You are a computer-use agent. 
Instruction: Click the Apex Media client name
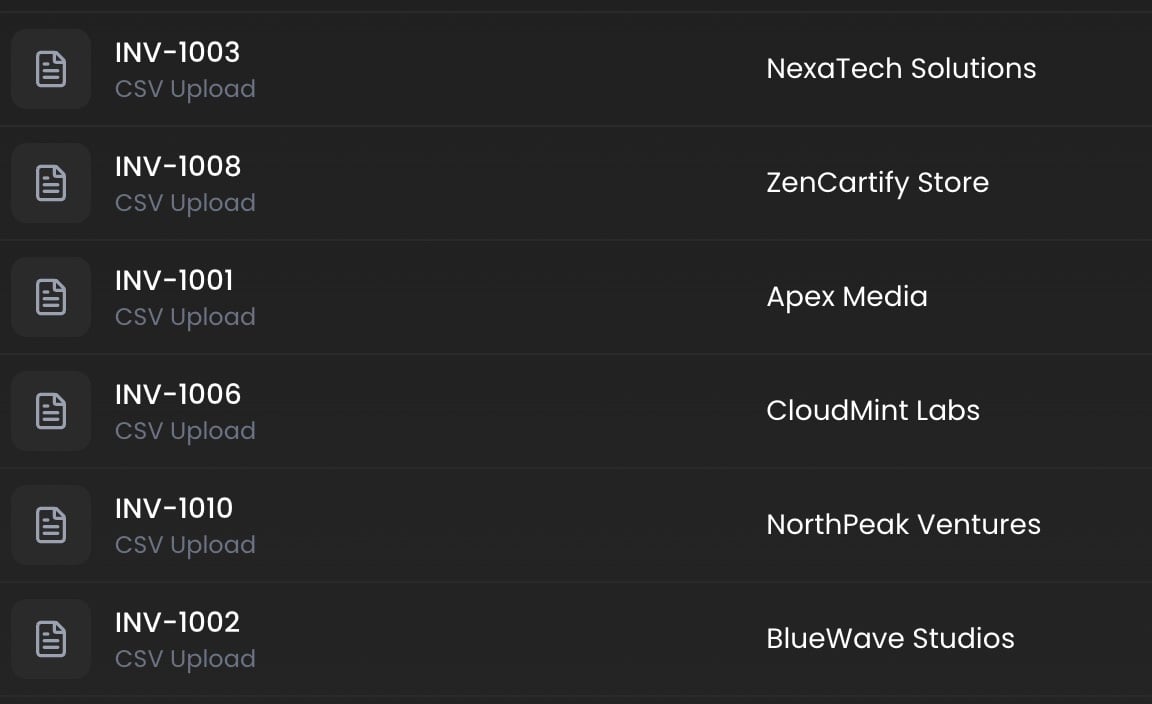pyautogui.click(x=847, y=297)
